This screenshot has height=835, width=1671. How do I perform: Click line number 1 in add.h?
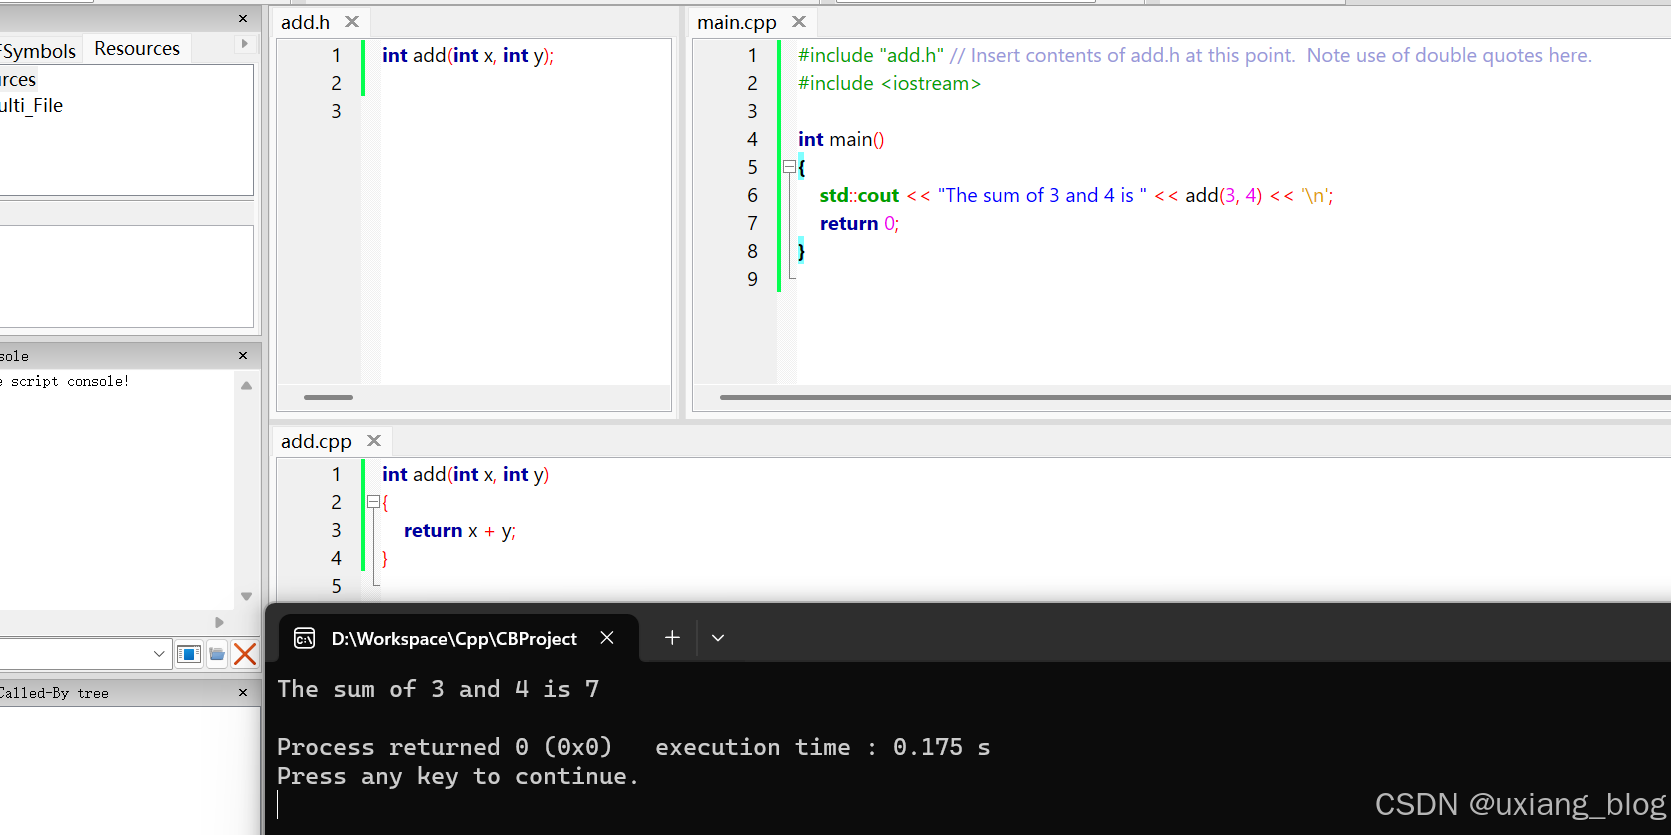[x=336, y=55]
